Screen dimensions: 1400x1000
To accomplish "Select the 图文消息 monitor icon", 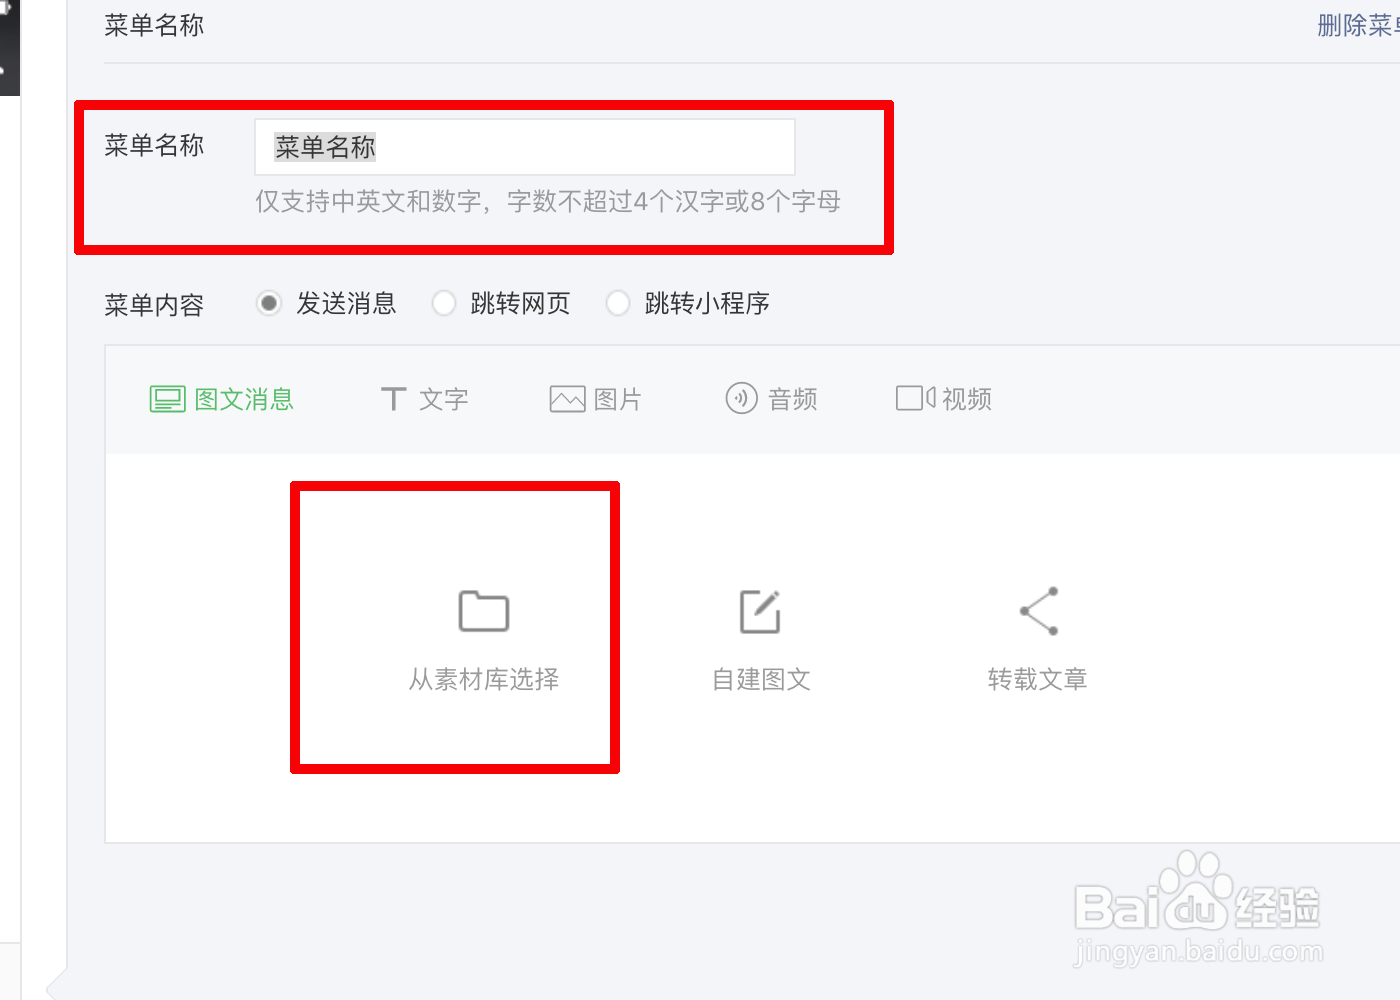I will (x=168, y=399).
